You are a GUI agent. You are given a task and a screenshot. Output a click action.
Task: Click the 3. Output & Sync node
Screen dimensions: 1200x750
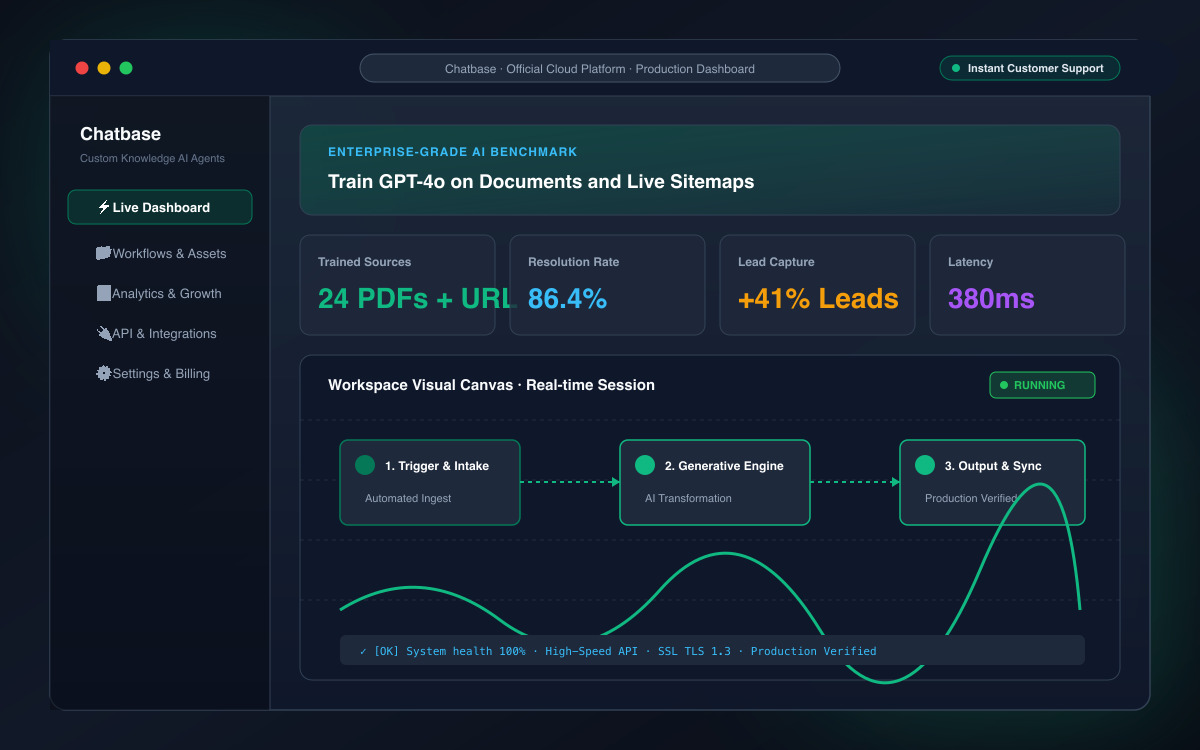[992, 482]
